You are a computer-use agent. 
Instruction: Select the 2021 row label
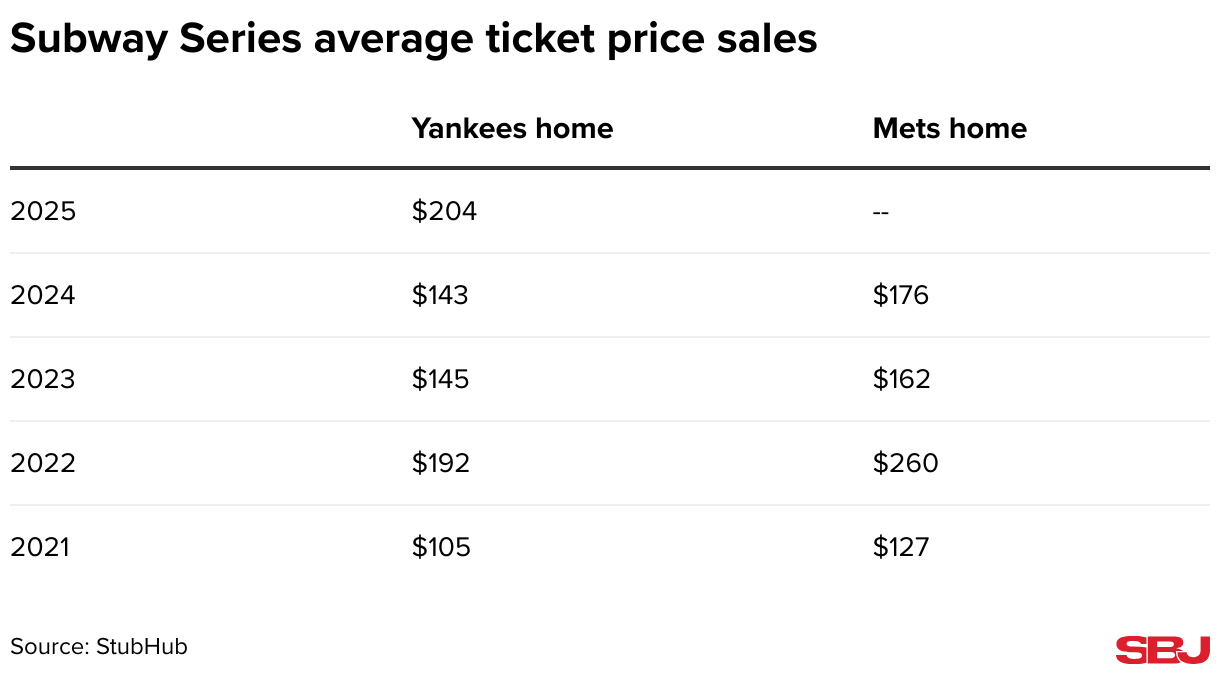40,548
